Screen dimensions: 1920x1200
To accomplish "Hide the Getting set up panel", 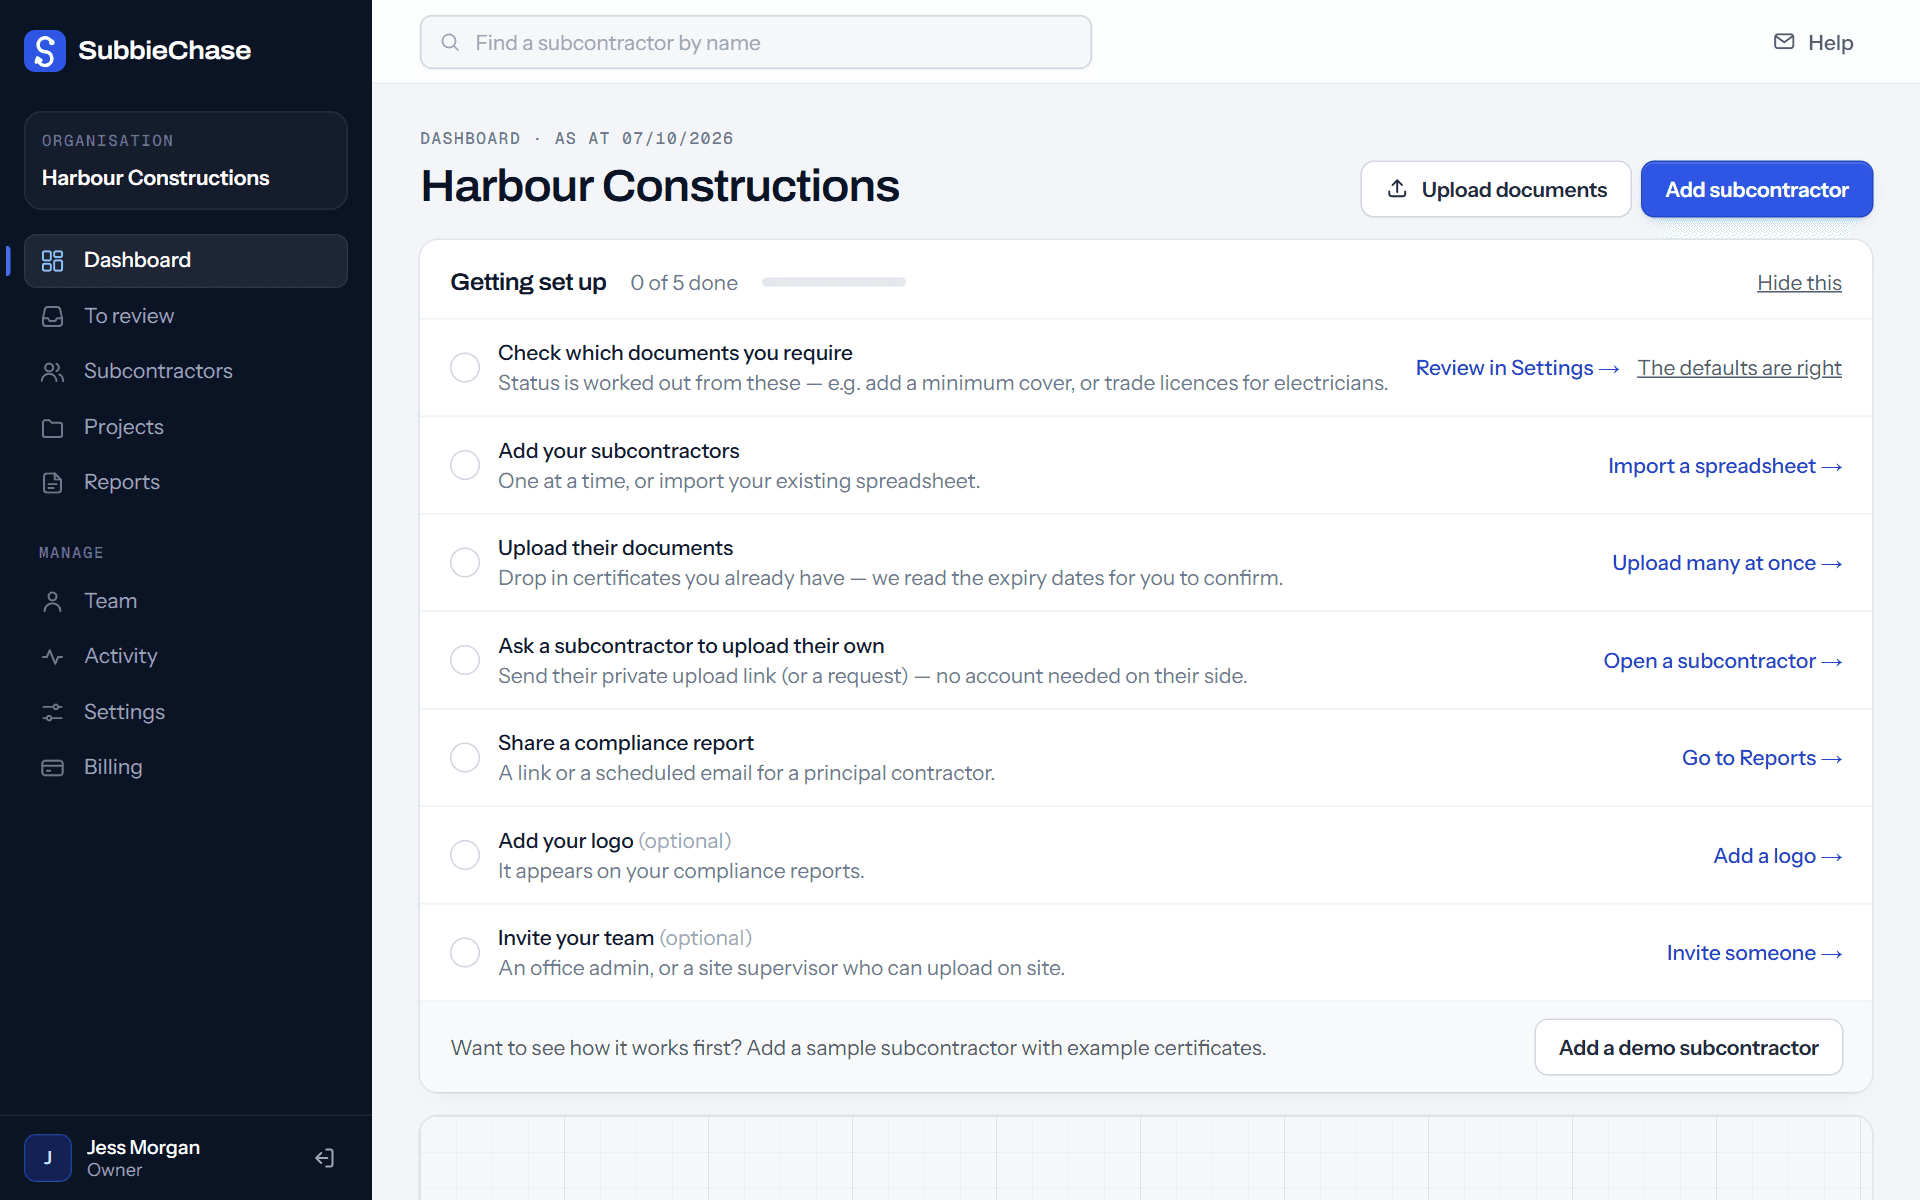I will tap(1799, 283).
